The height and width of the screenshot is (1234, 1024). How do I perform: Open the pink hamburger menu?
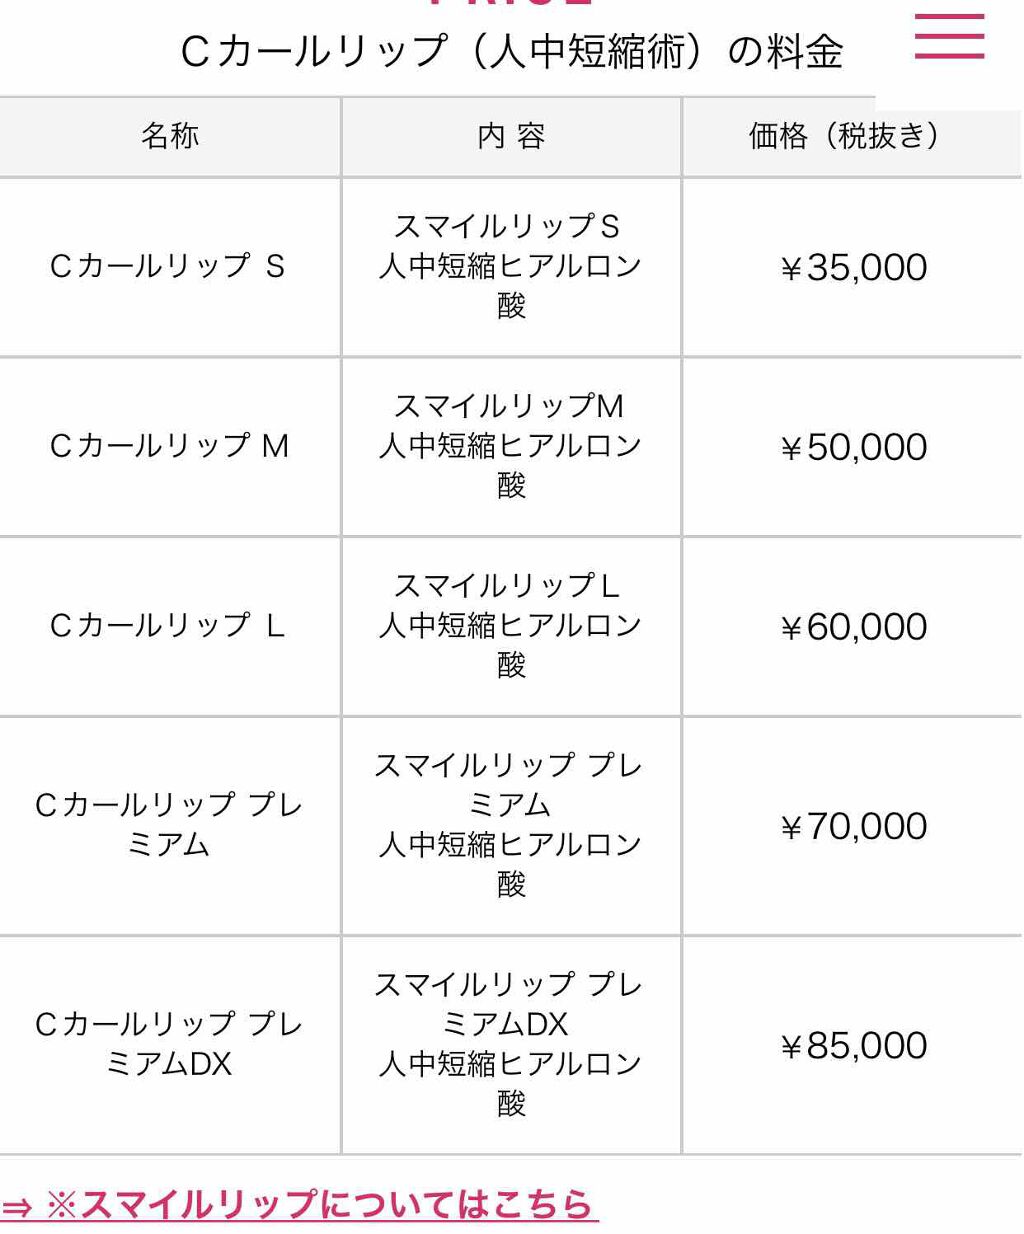949,37
